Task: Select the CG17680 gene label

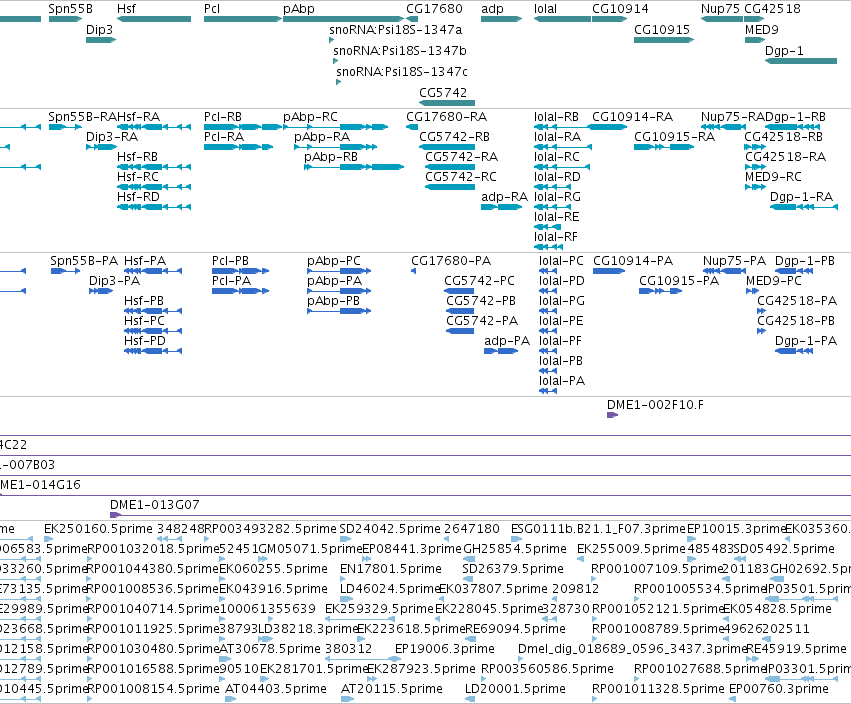Action: point(434,9)
